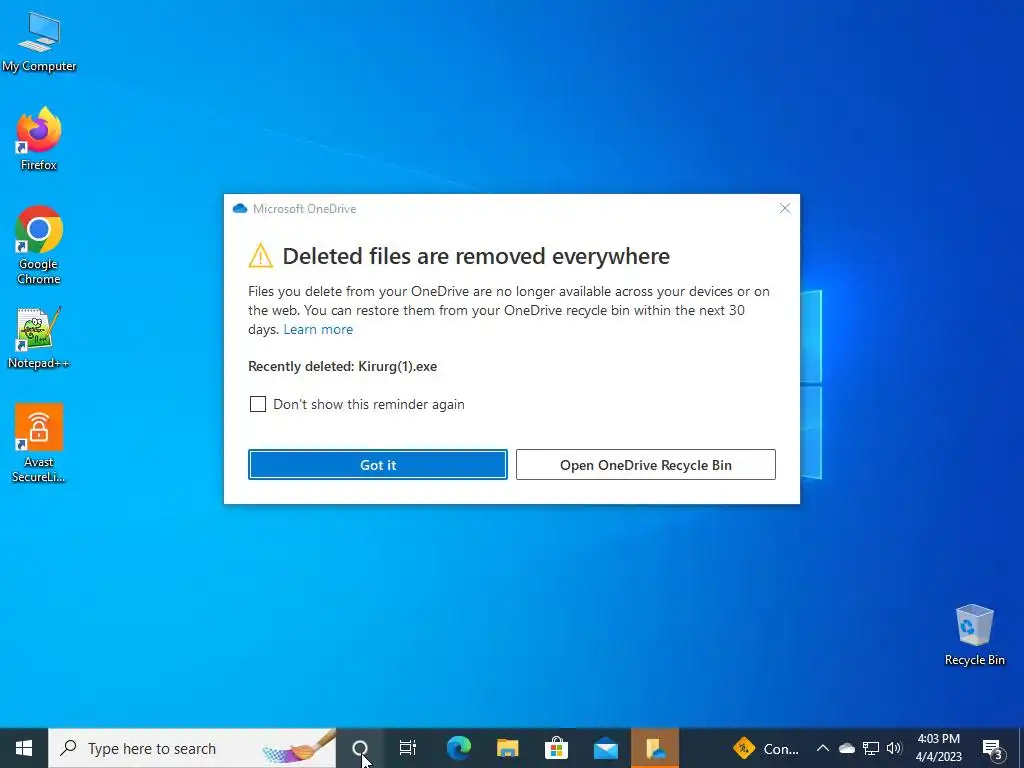Open network status tray icon
The image size is (1024, 768).
[x=871, y=748]
